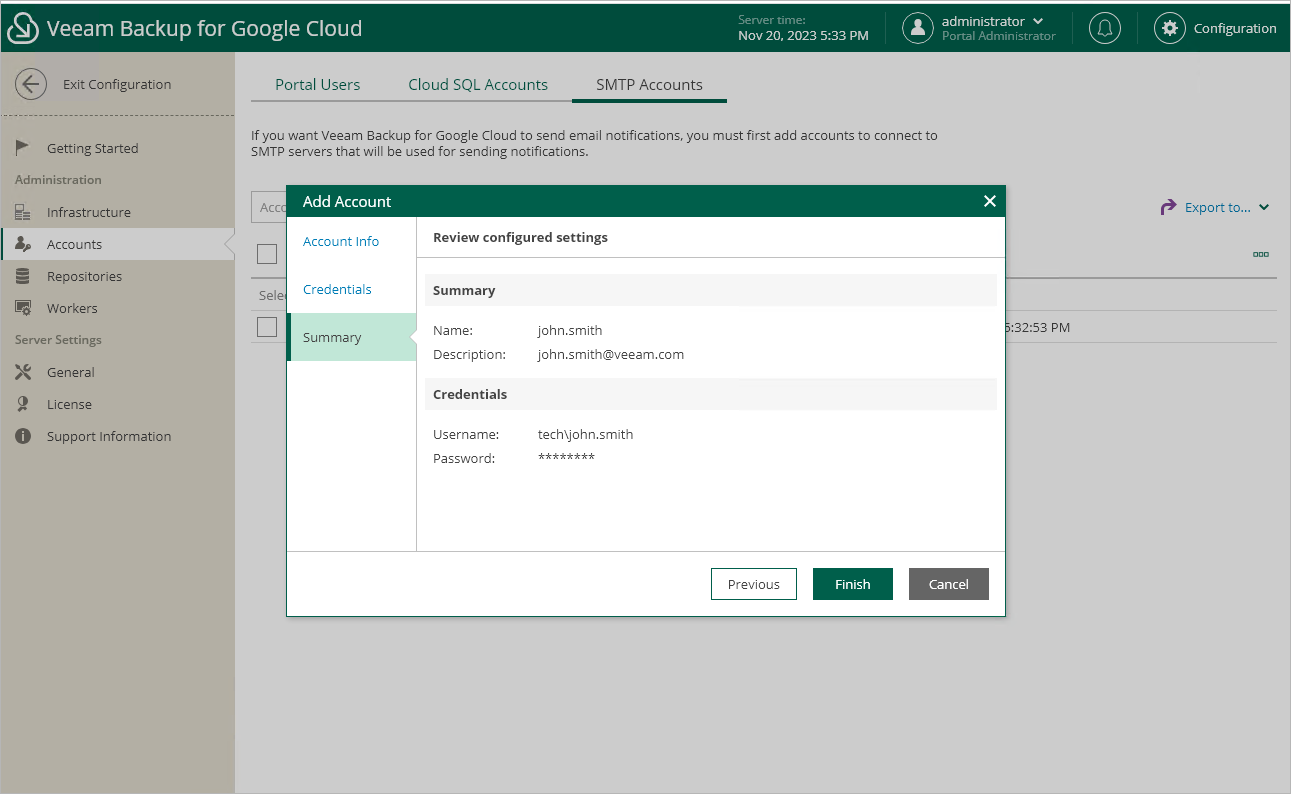Click the Support Information info icon
This screenshot has height=794, width=1291.
(23, 436)
